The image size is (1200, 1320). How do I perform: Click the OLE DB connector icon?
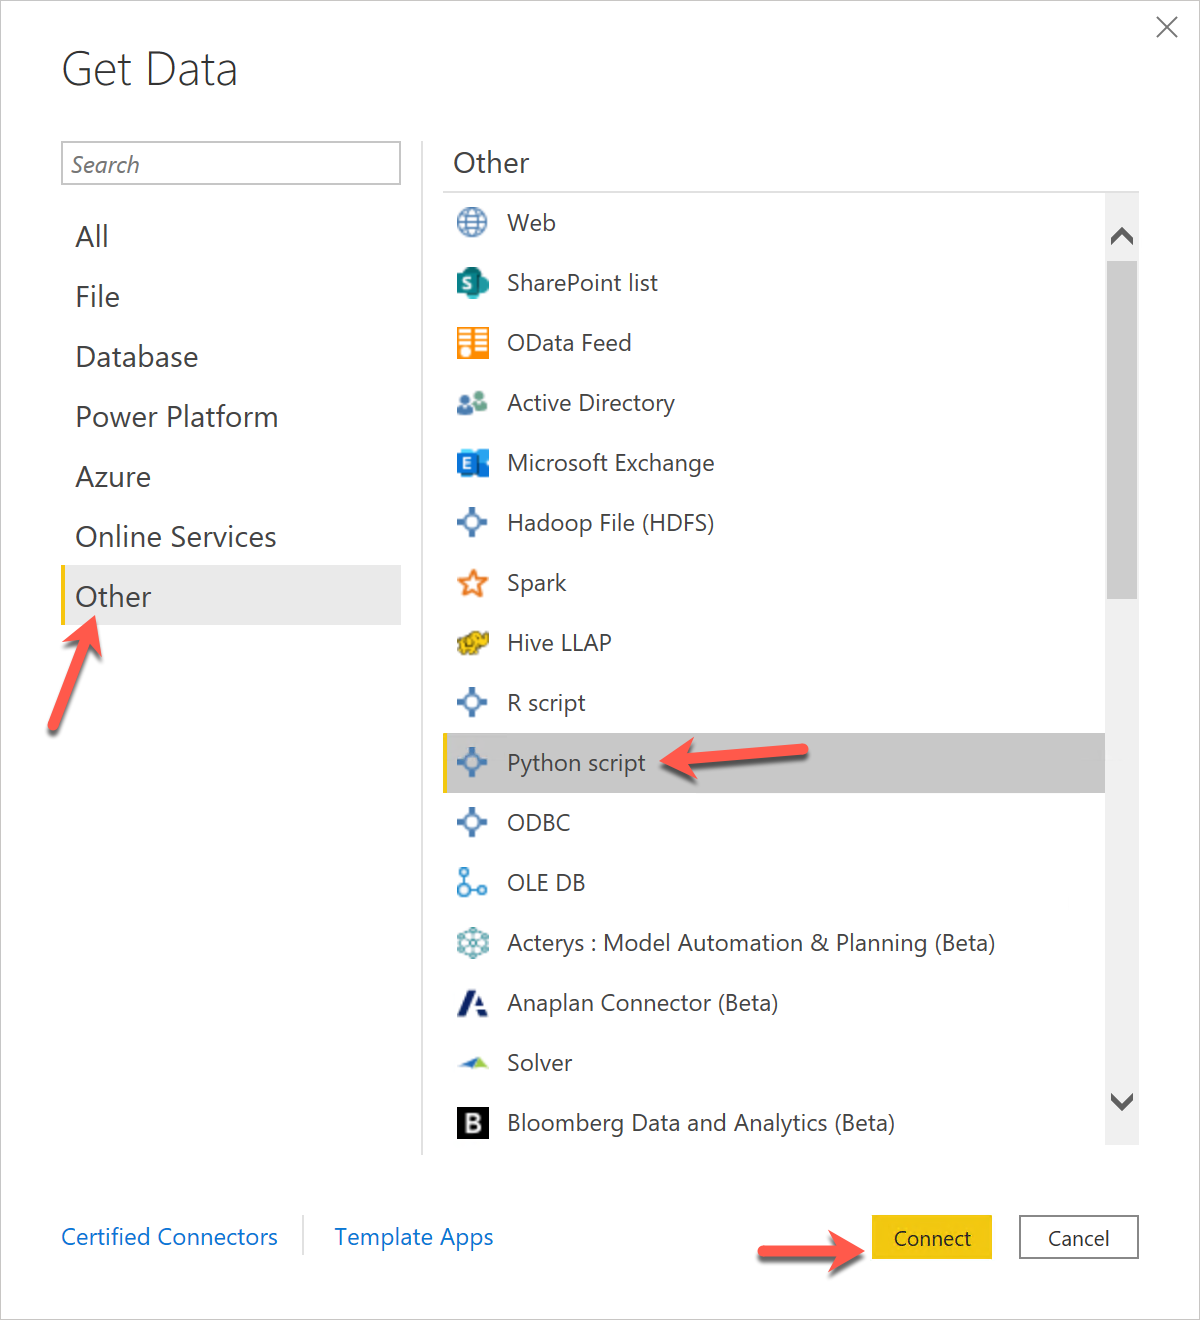472,883
